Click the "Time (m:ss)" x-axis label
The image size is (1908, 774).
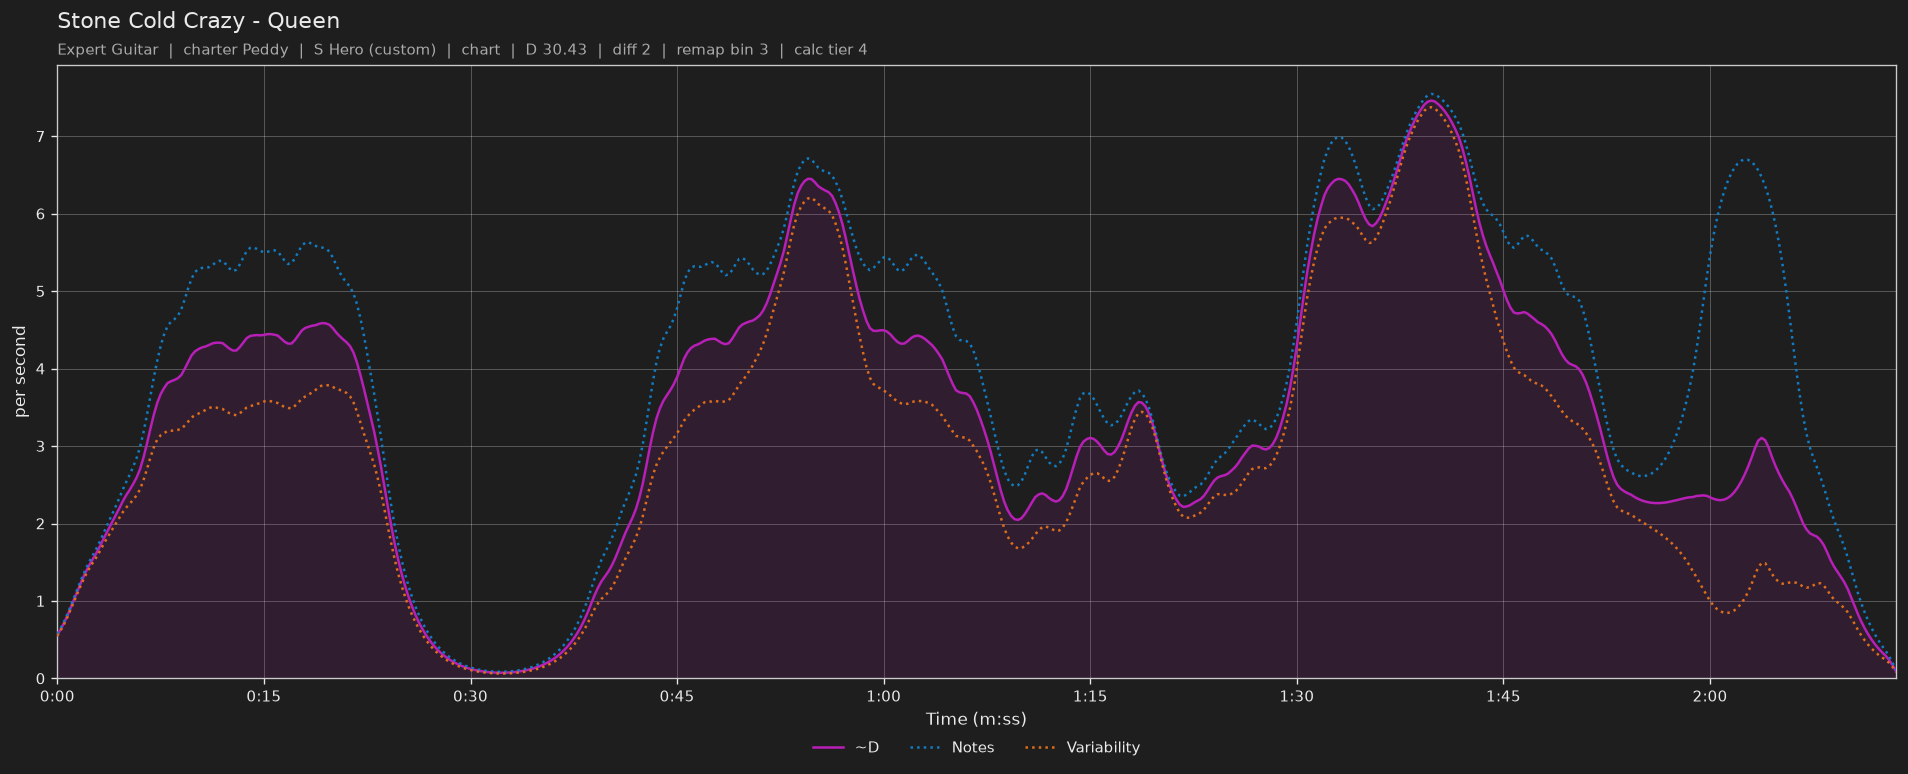point(976,719)
